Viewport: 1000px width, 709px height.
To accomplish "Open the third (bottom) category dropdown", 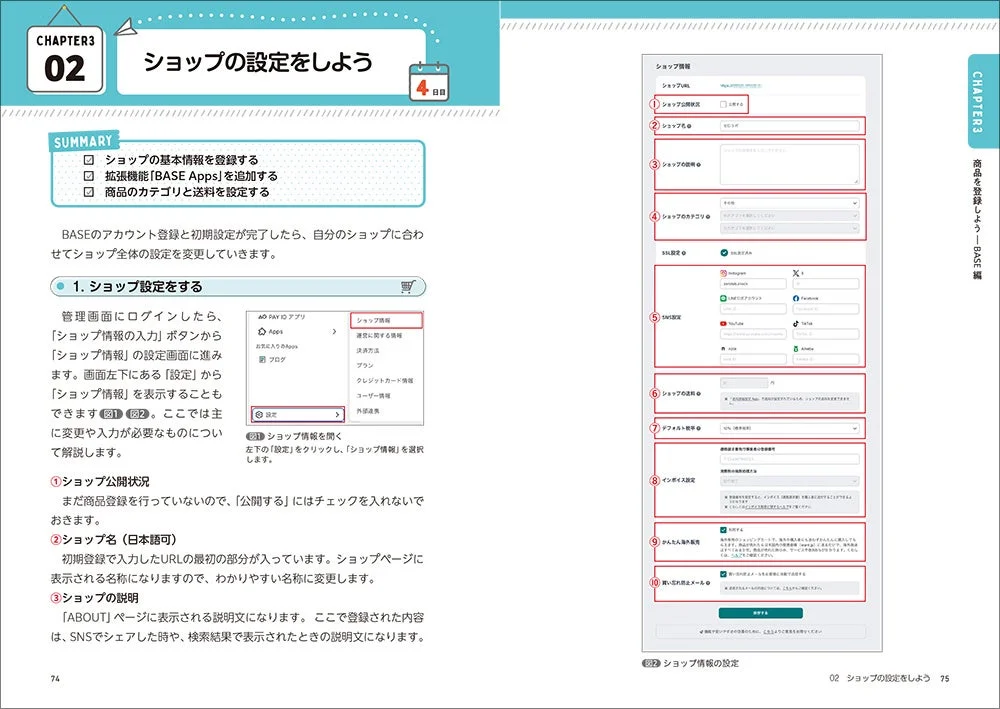I will click(790, 228).
